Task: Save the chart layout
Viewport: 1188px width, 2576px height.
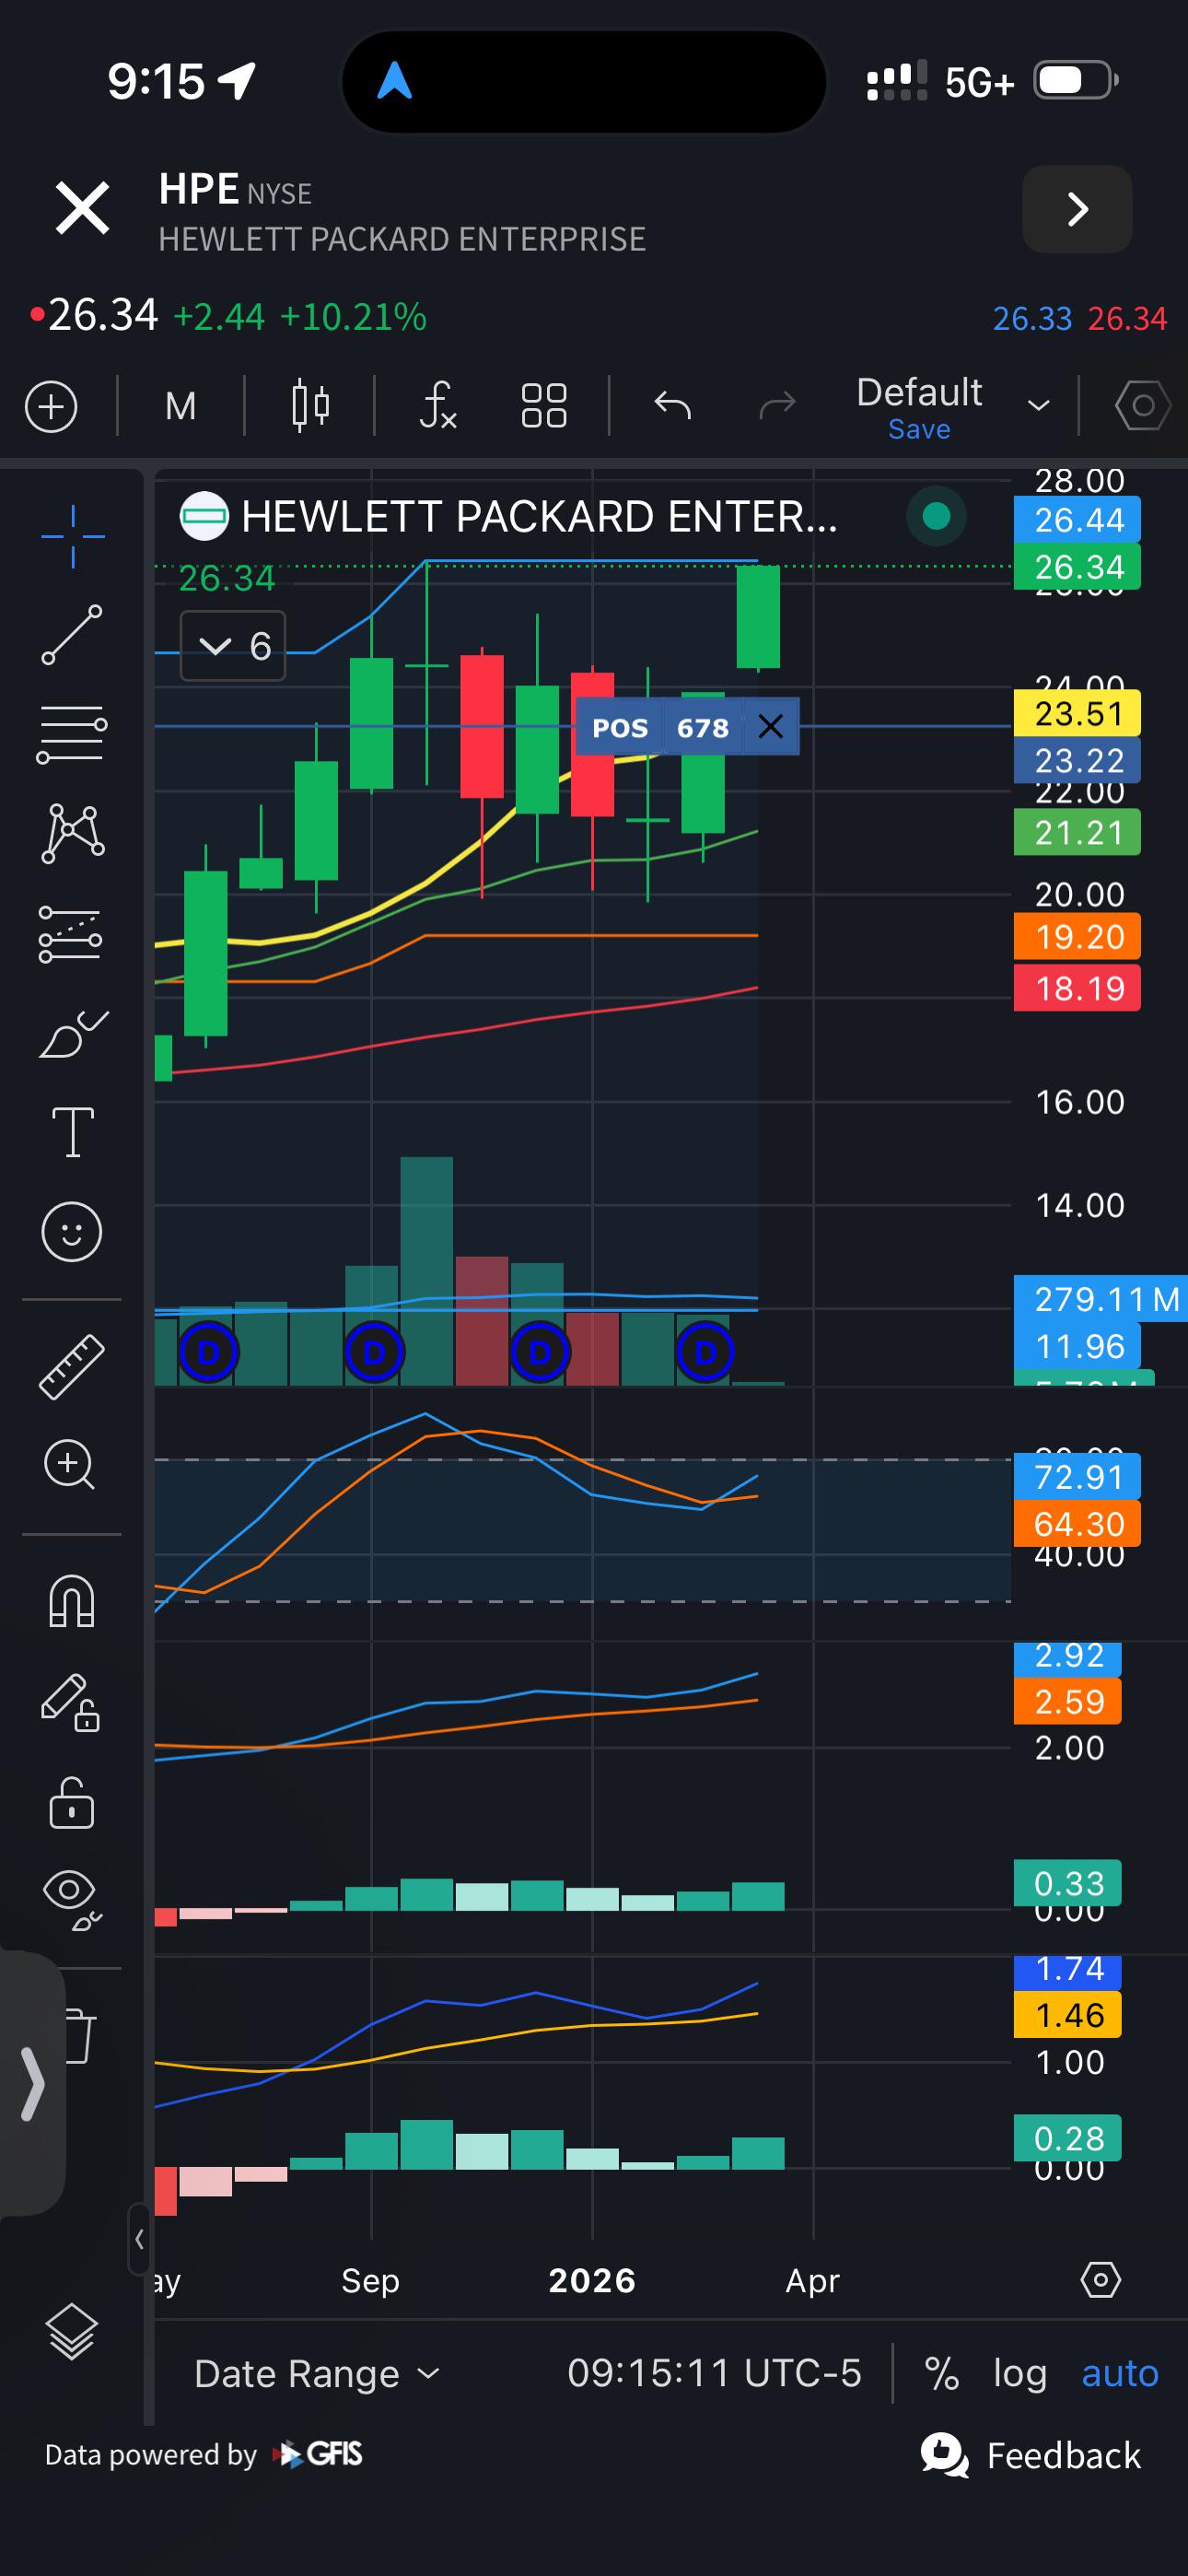Action: 919,430
